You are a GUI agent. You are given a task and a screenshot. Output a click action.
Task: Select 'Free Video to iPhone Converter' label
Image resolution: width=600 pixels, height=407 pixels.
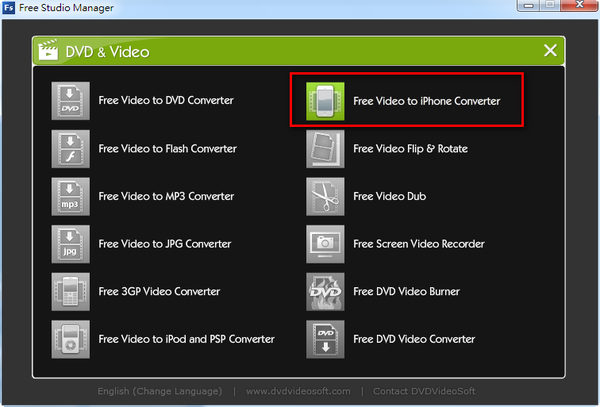[427, 101]
